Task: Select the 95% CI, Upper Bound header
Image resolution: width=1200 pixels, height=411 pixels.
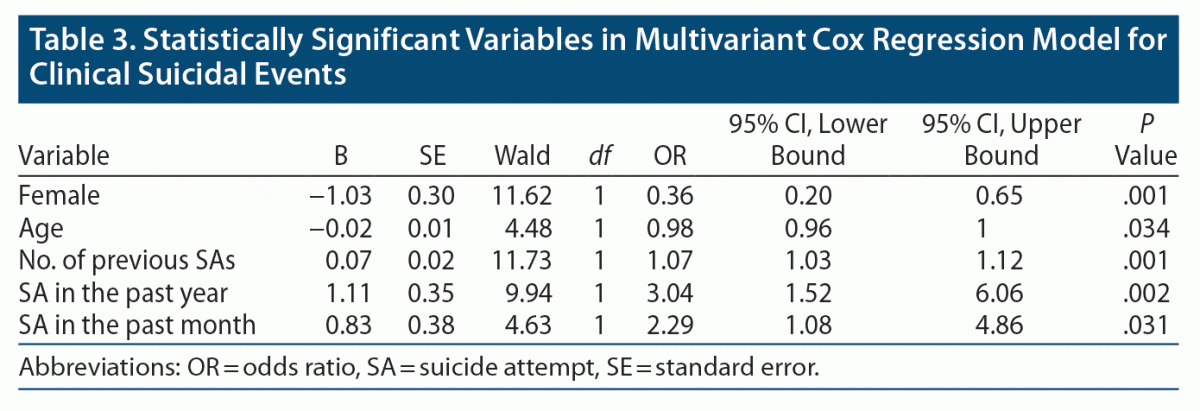Action: click(x=989, y=141)
